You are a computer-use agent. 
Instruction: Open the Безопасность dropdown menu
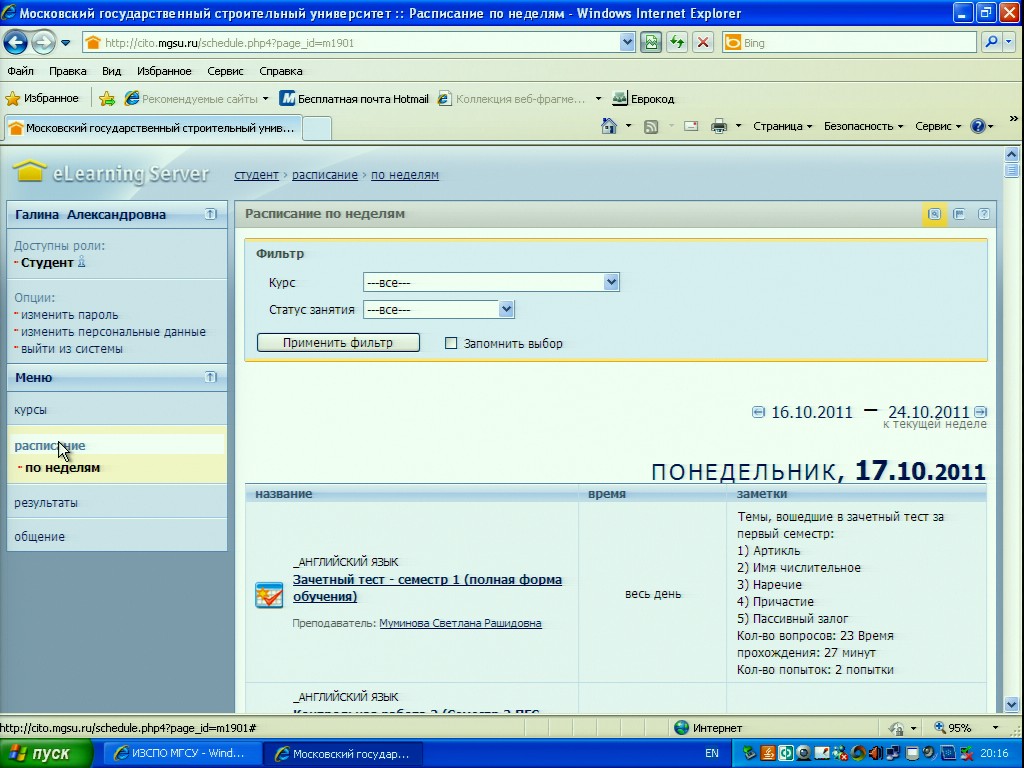(863, 126)
